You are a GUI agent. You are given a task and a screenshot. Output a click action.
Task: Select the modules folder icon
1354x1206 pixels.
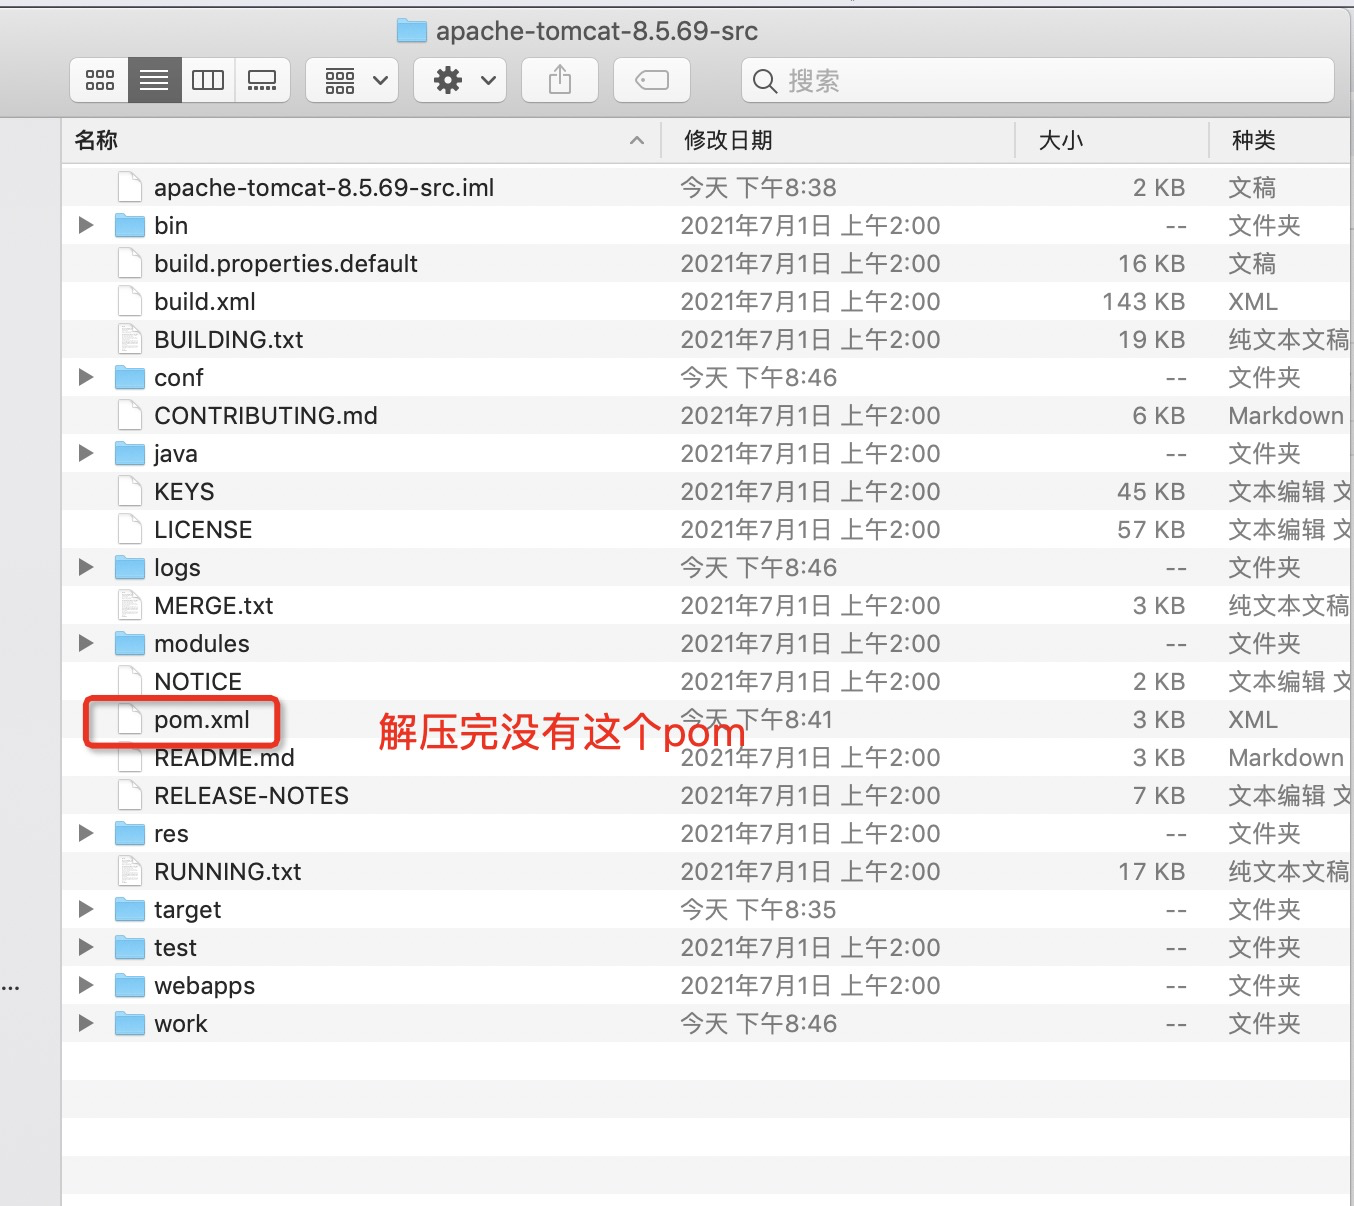(x=130, y=643)
